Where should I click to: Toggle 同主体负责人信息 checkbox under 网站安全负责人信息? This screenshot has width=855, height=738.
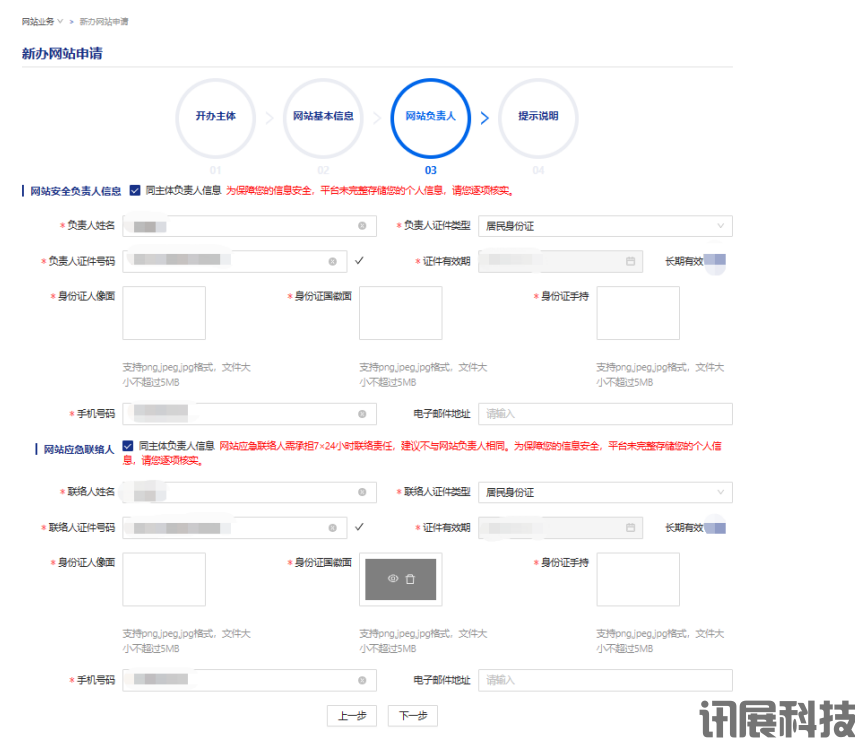(135, 190)
